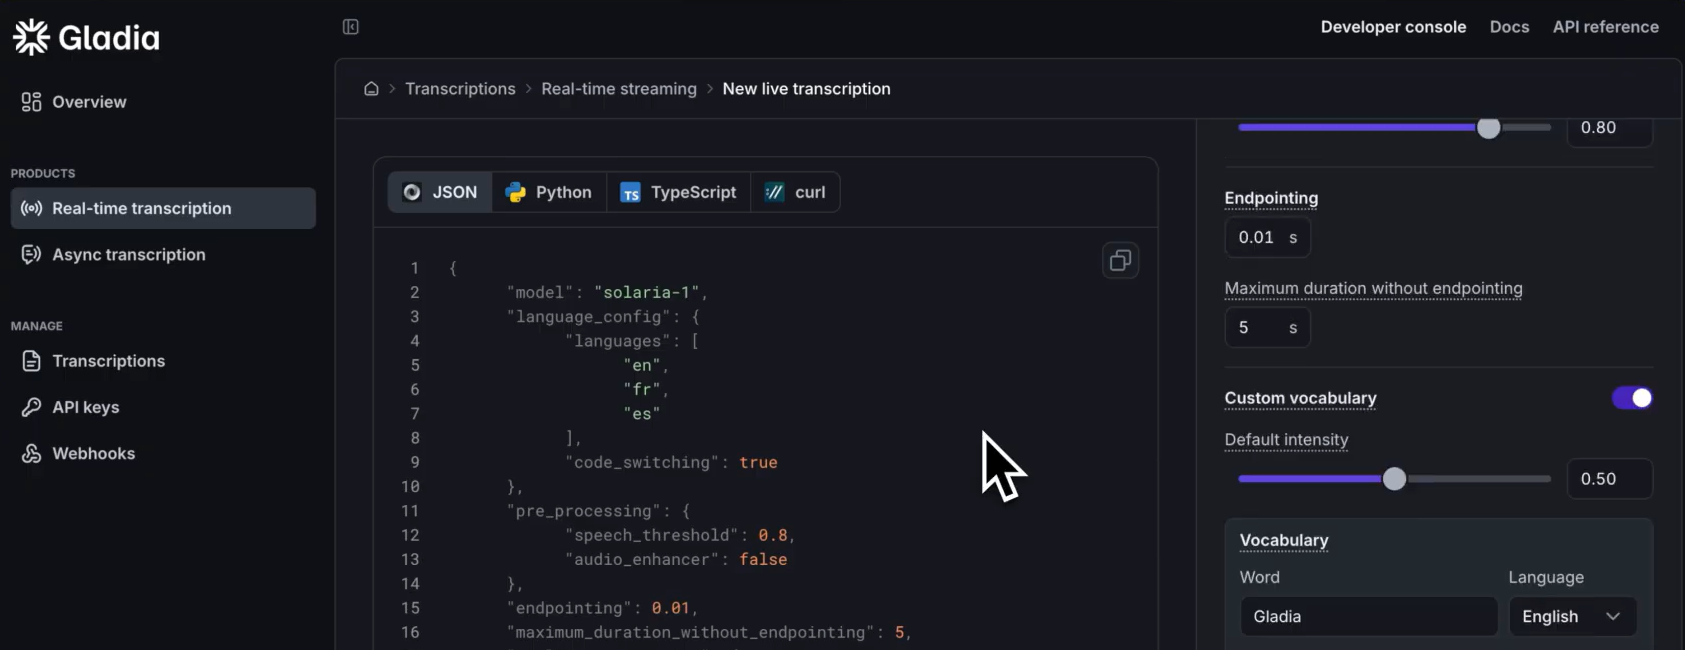Click the Maximum duration without endpointing field
This screenshot has width=1685, height=650.
1267,328
